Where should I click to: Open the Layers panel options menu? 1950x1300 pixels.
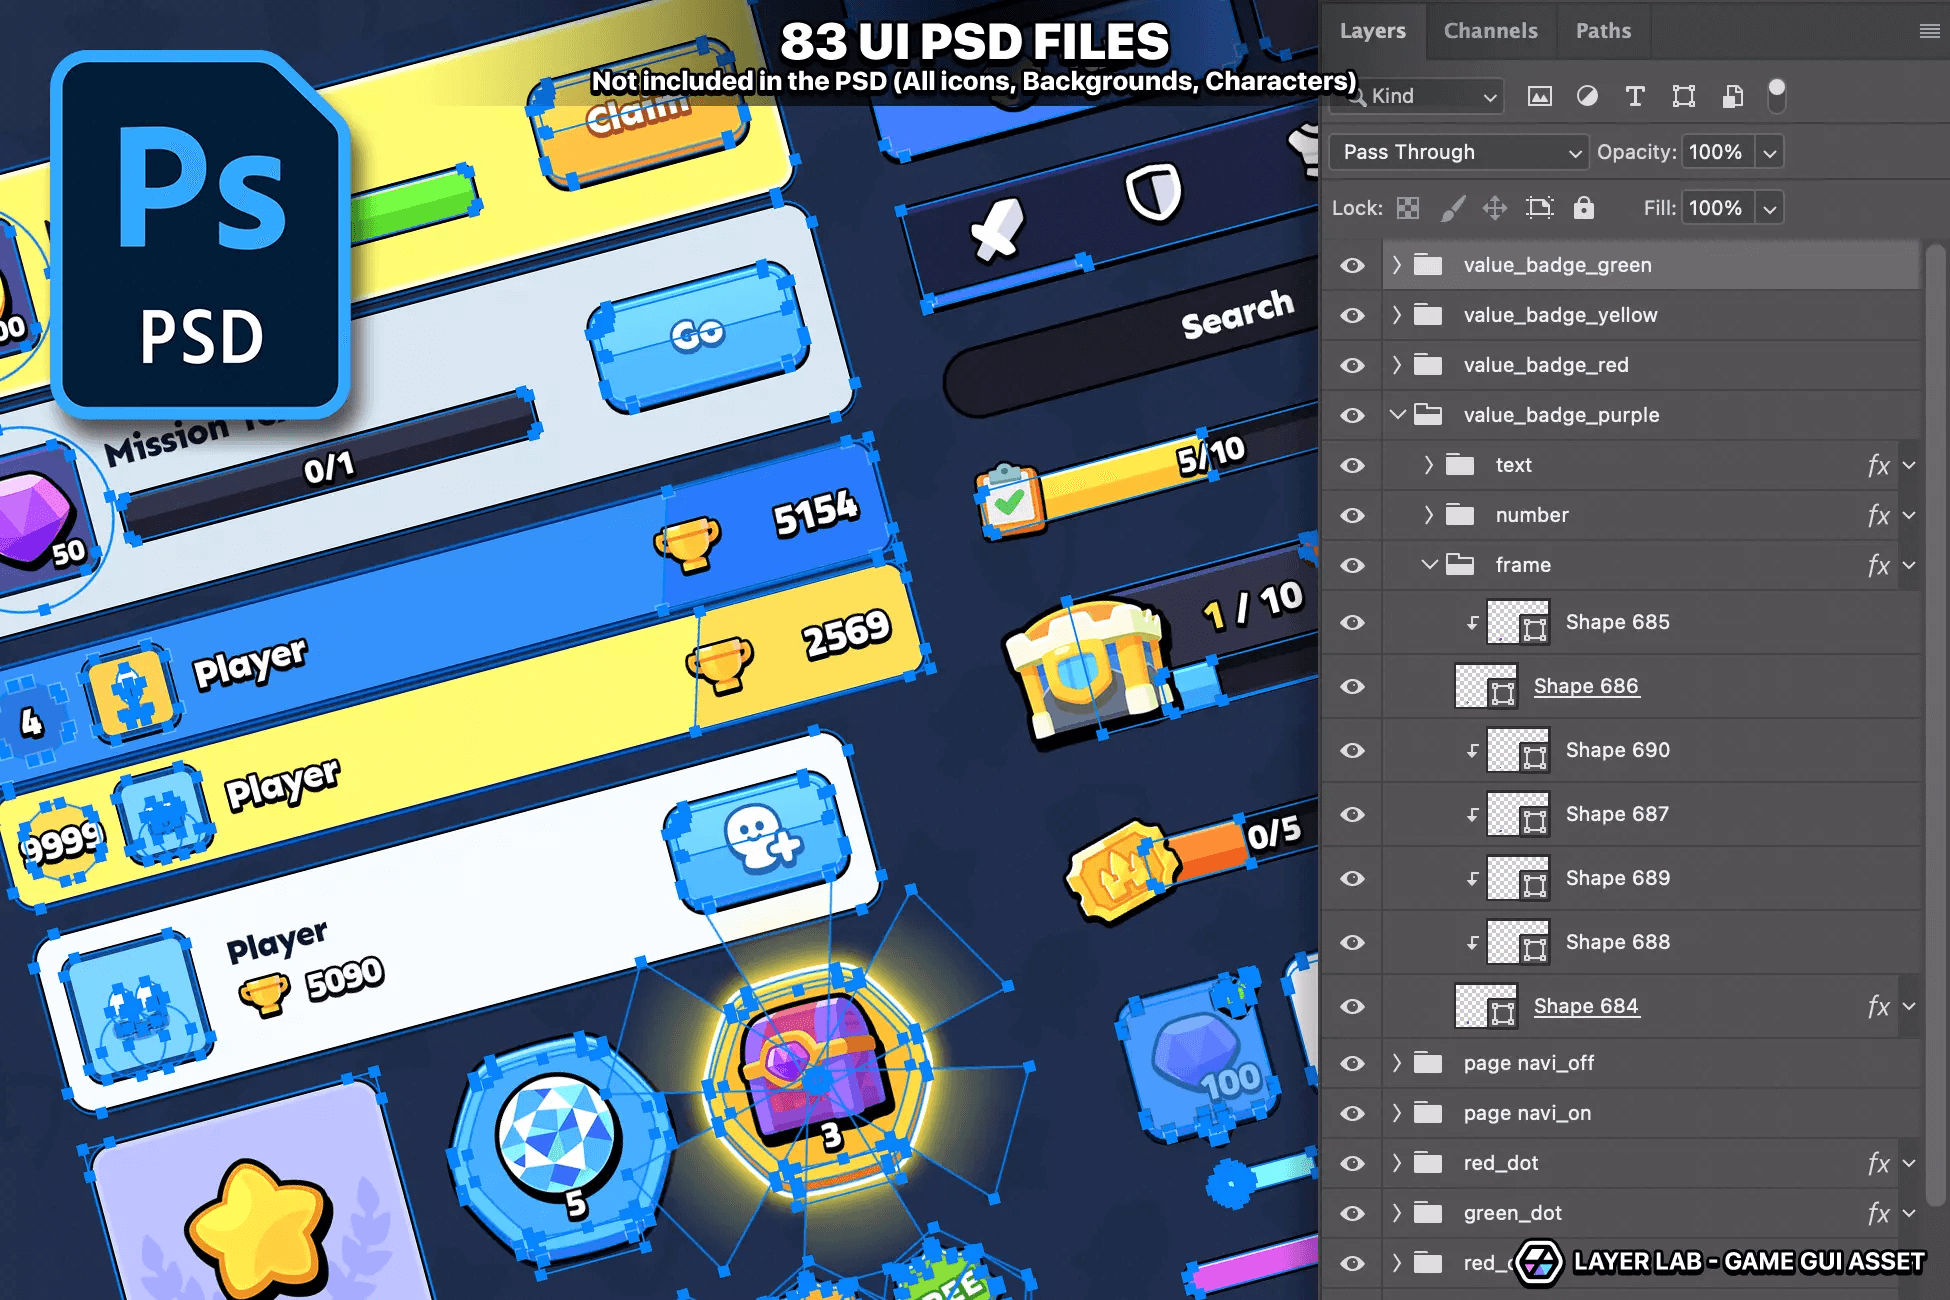point(1930,32)
